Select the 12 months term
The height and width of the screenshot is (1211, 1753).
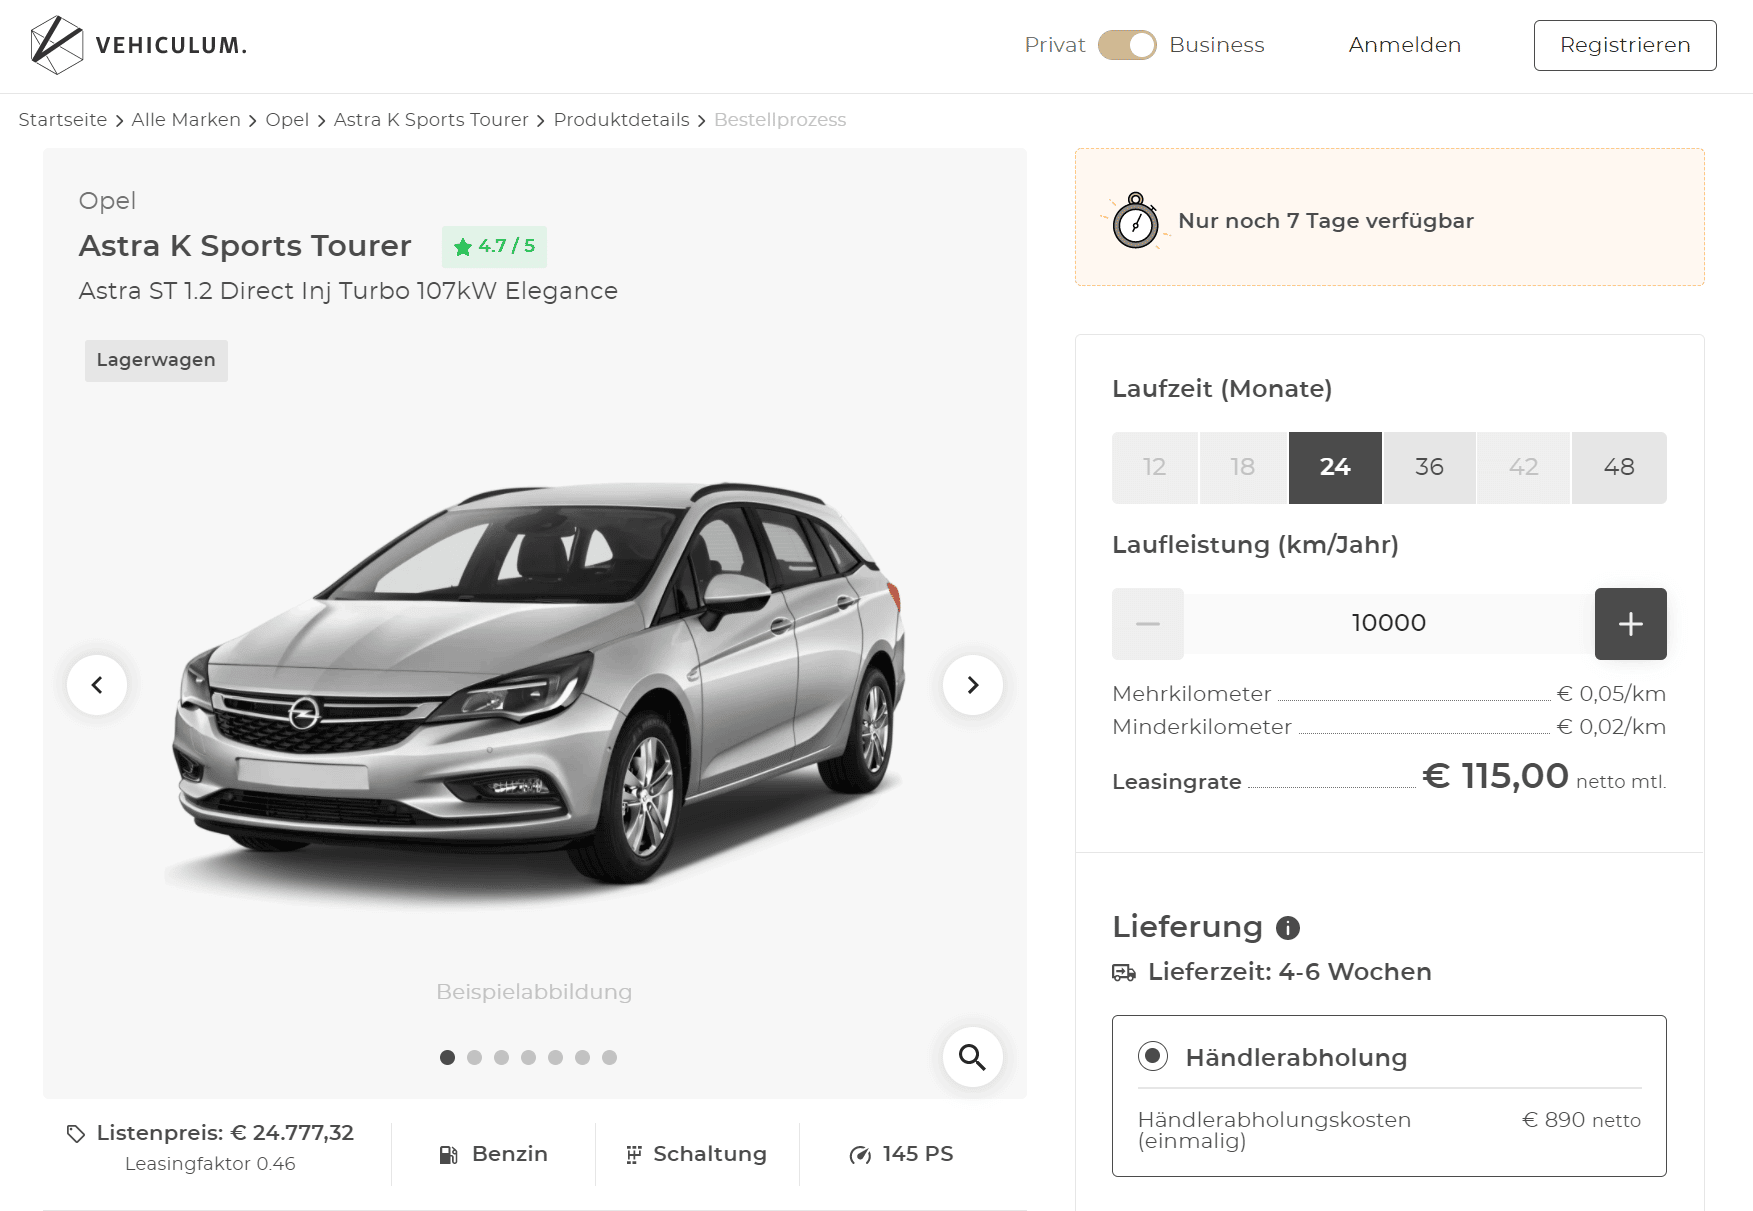tap(1155, 467)
